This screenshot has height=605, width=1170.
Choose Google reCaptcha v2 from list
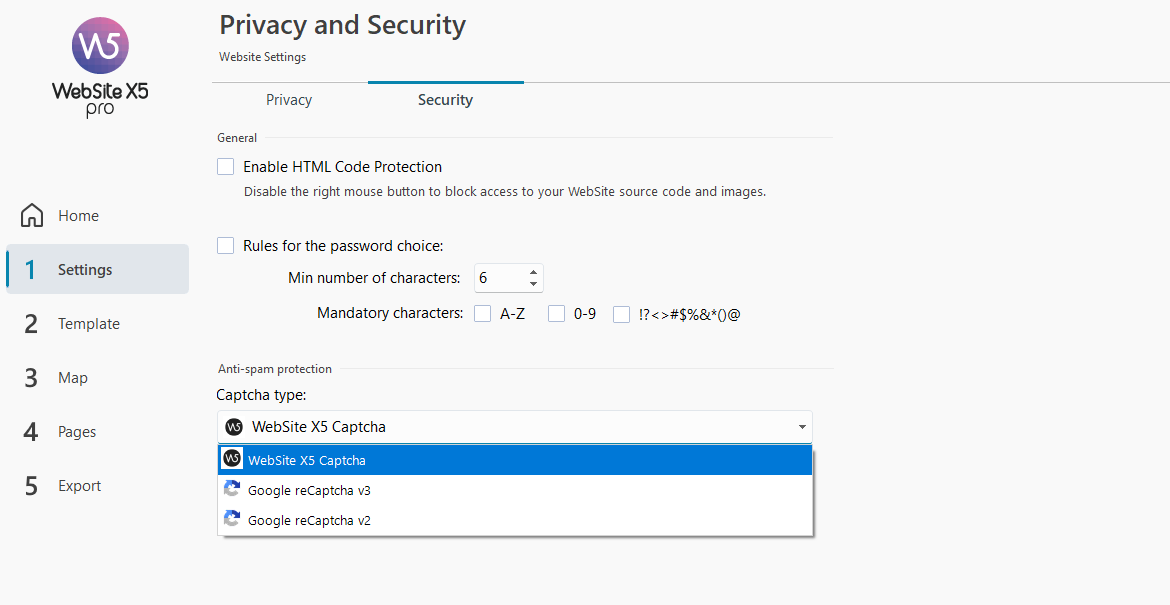click(309, 521)
